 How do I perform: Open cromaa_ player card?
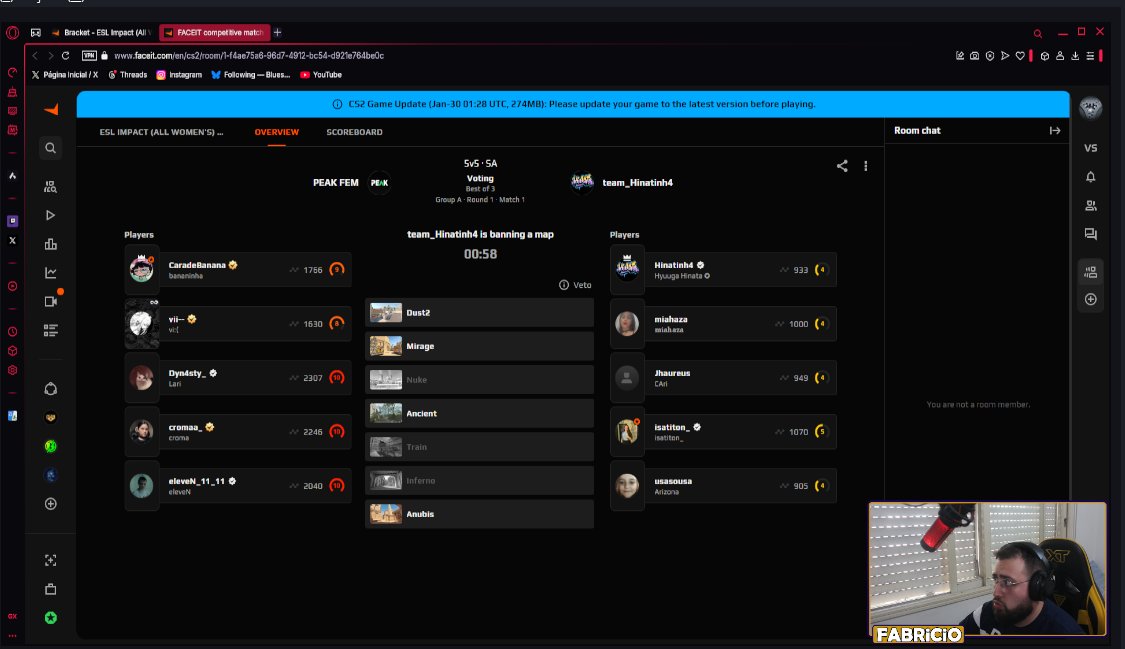coord(238,432)
